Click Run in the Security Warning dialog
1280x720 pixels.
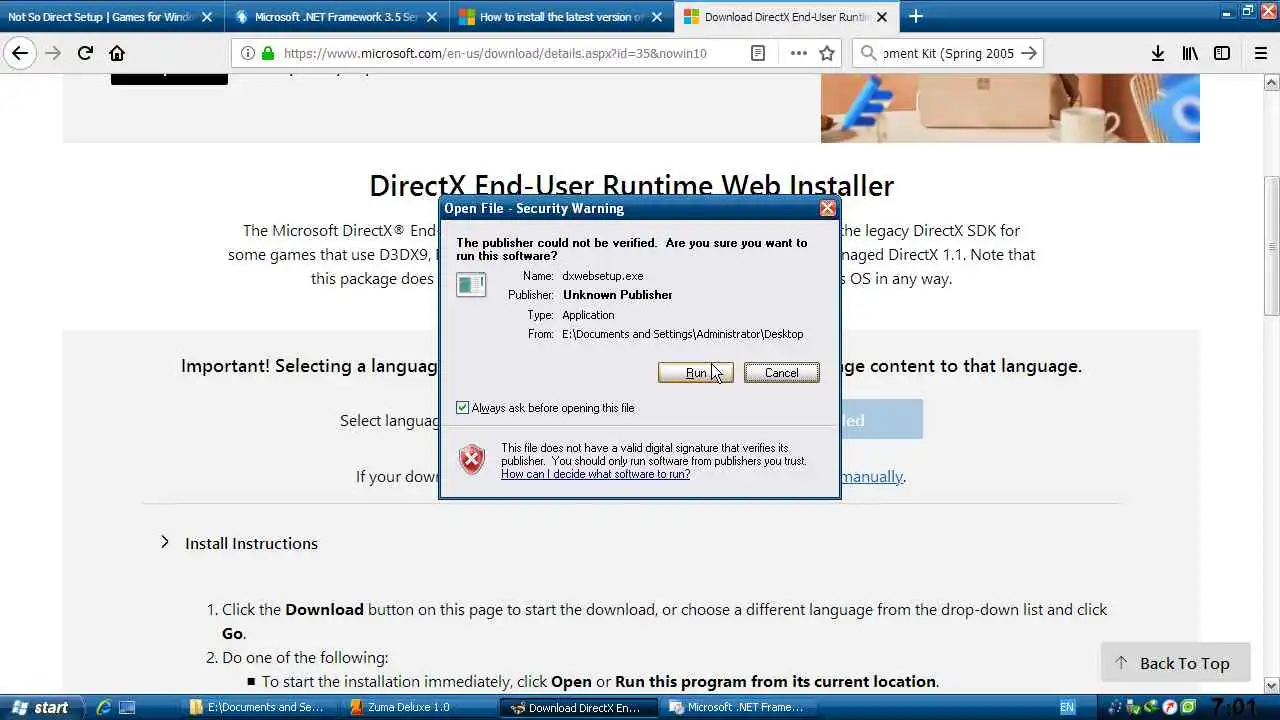pos(696,373)
